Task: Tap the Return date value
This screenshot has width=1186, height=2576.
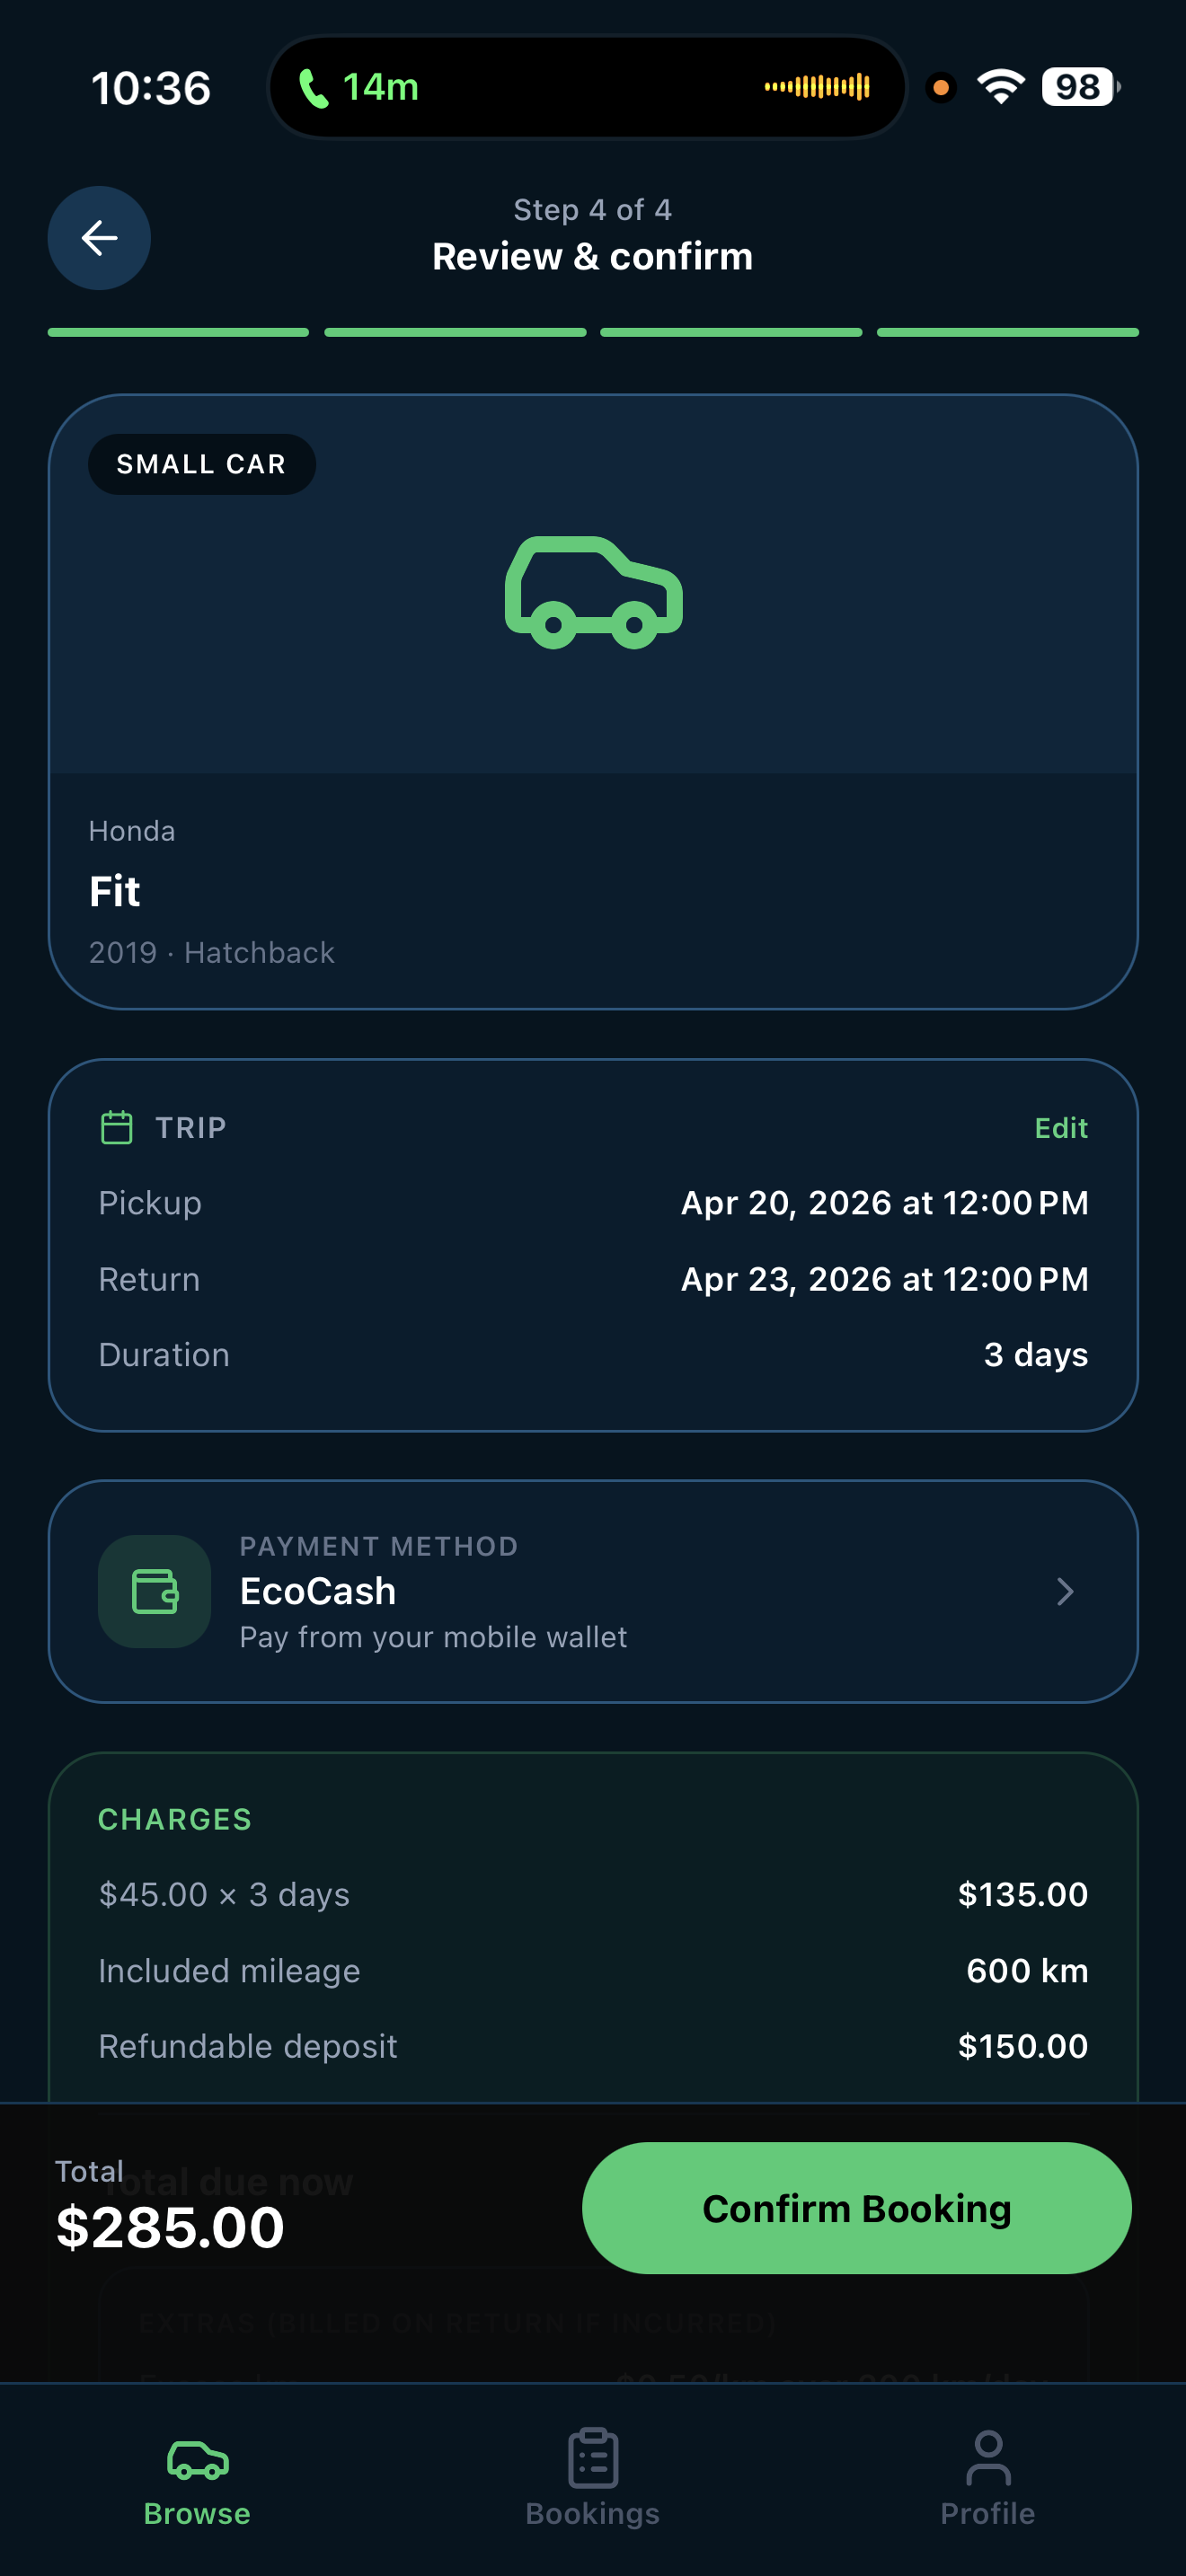Action: tap(884, 1279)
